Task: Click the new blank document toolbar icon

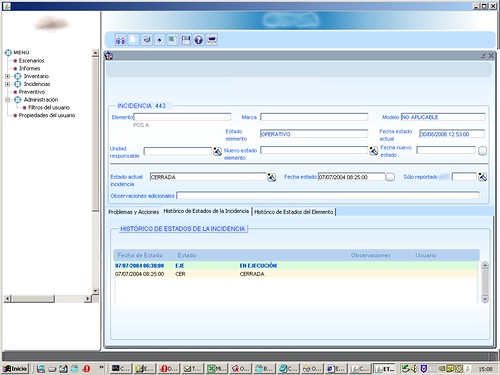Action: tap(133, 40)
